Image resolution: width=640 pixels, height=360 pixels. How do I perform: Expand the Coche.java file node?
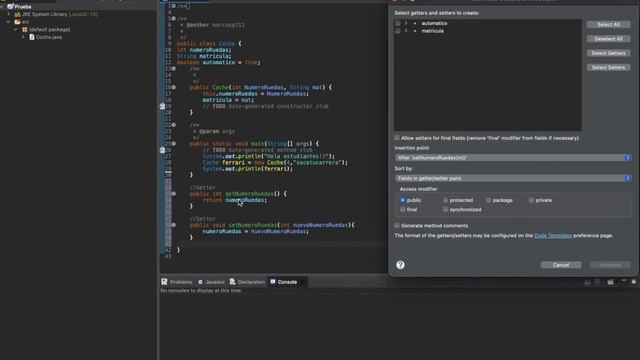tap(23, 37)
